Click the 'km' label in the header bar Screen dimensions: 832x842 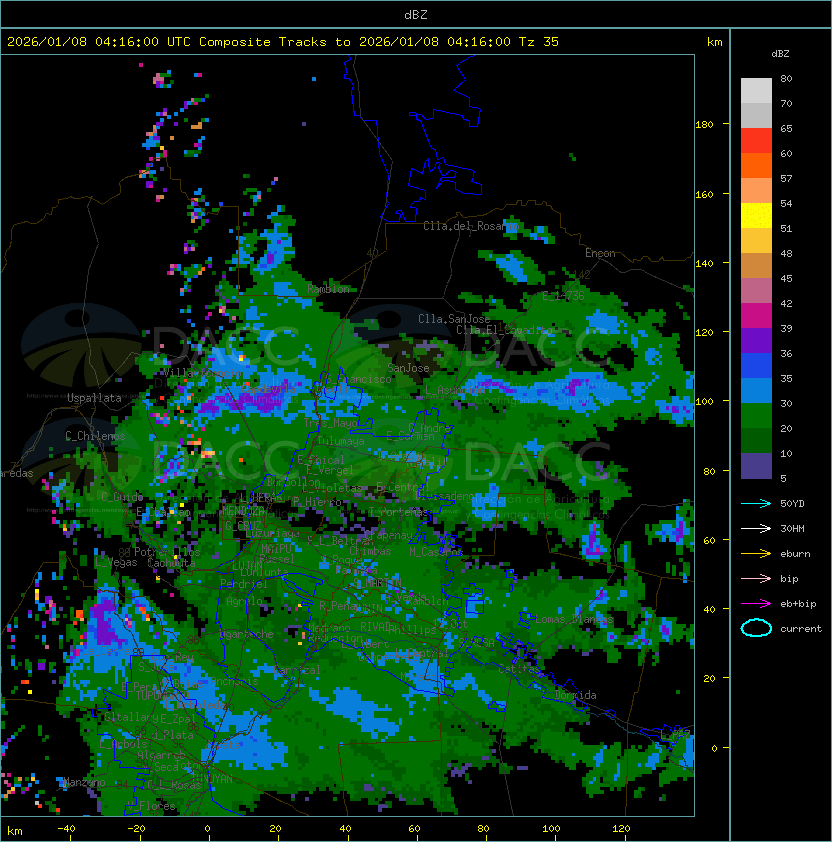tap(714, 42)
